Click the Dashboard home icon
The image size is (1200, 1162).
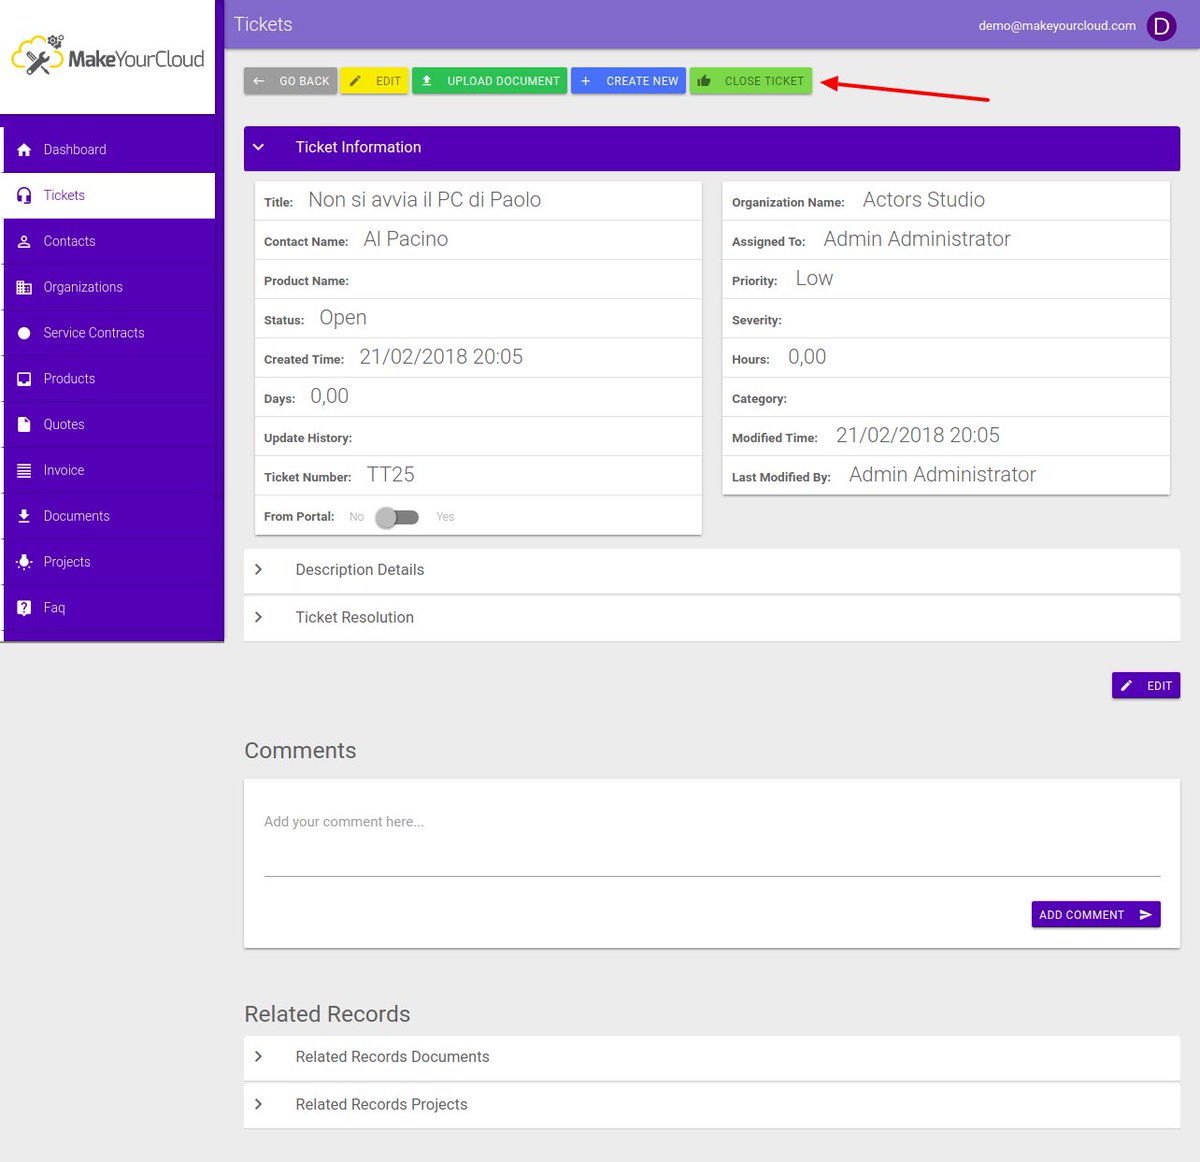click(24, 150)
